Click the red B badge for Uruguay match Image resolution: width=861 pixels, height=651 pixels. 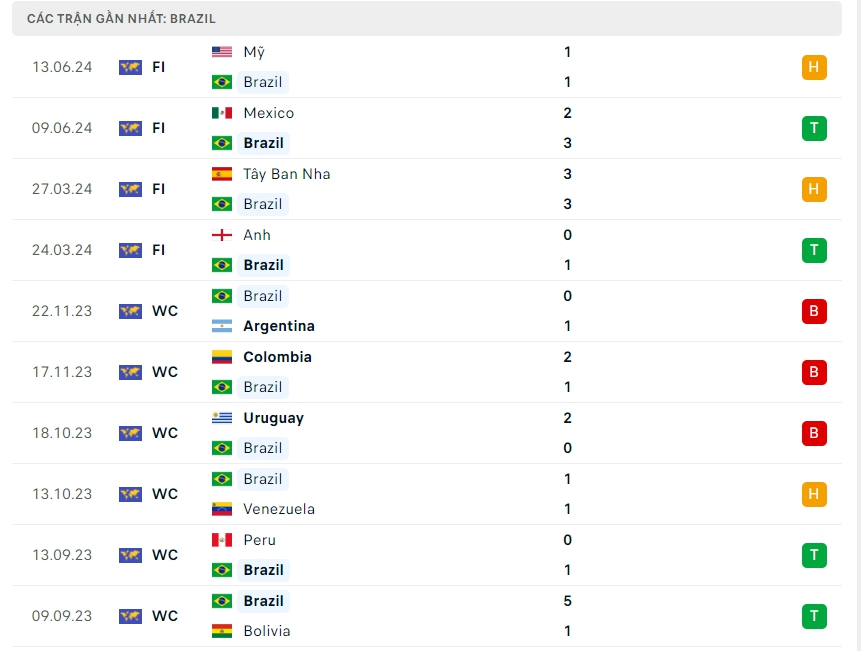tap(814, 433)
